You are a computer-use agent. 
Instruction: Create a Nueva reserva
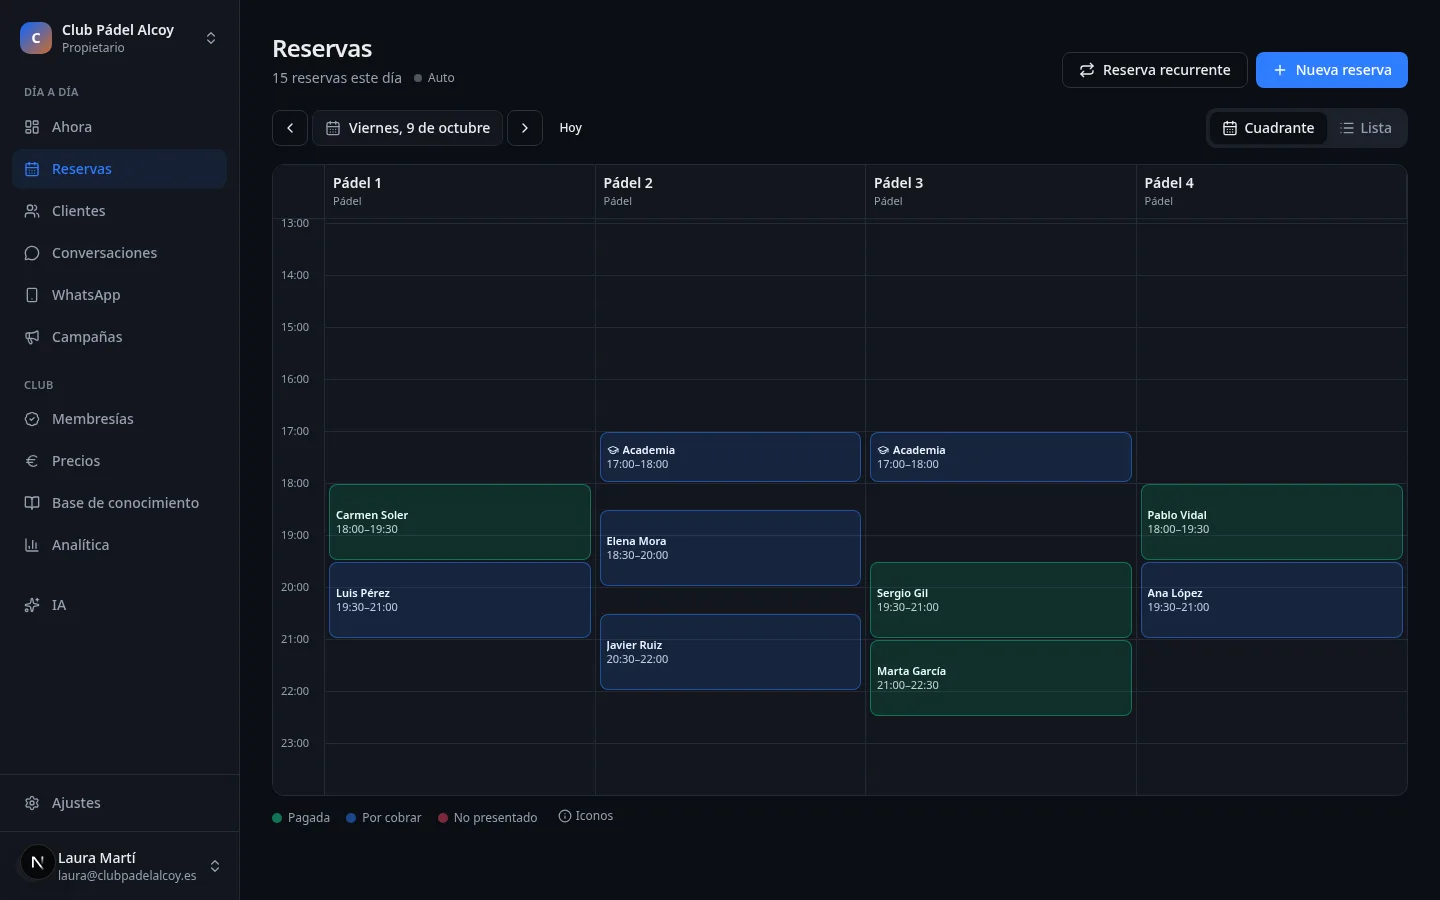point(1332,70)
